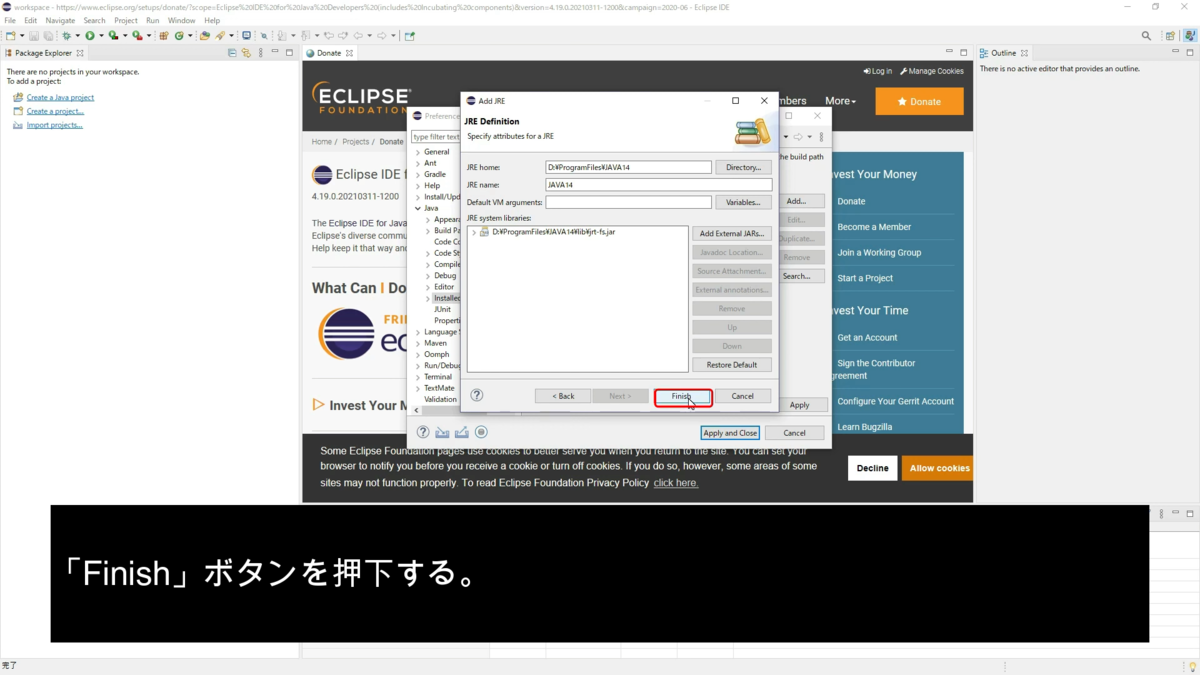This screenshot has height=675, width=1200.
Task: Click the Default VM arguments field
Action: click(629, 202)
